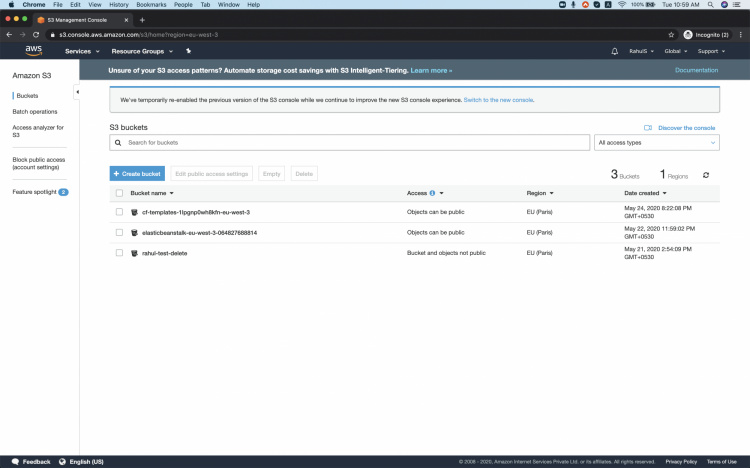Open the Bookmarks menu in menu bar

tap(151, 5)
